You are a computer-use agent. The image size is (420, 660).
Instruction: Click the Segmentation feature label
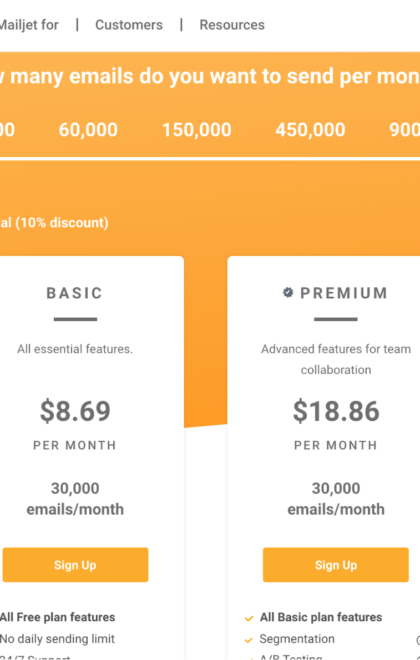297,639
